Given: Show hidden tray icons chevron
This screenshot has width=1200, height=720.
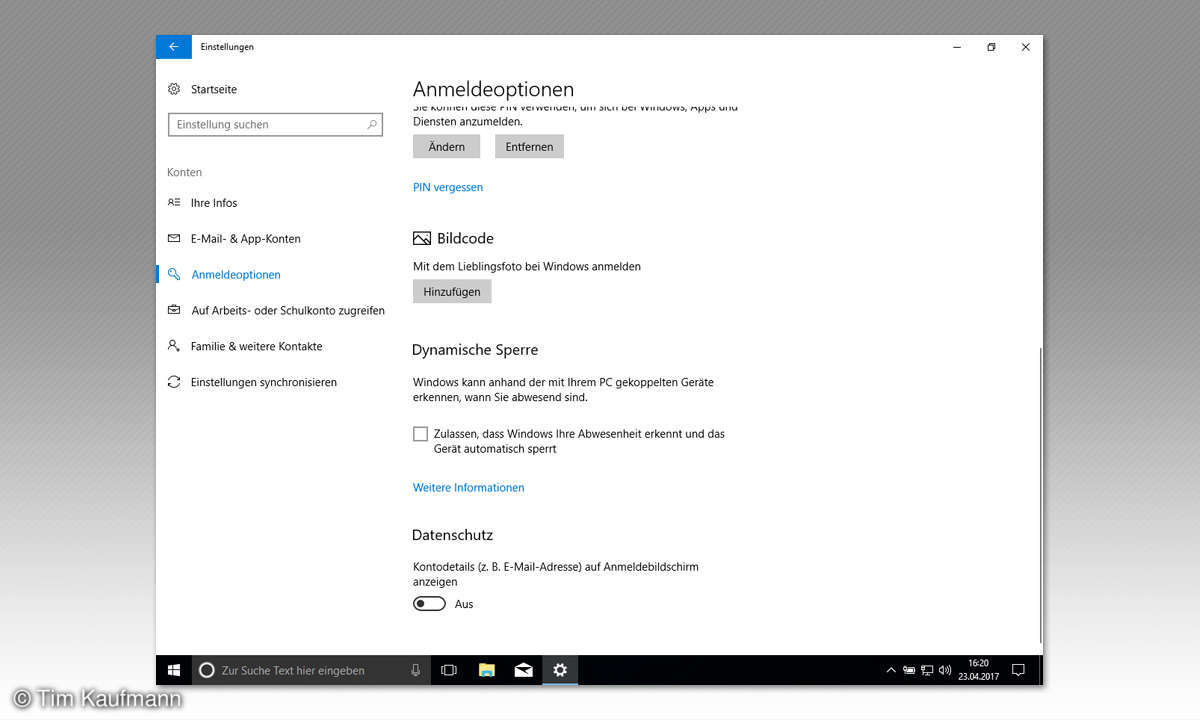Looking at the screenshot, I should click(891, 670).
